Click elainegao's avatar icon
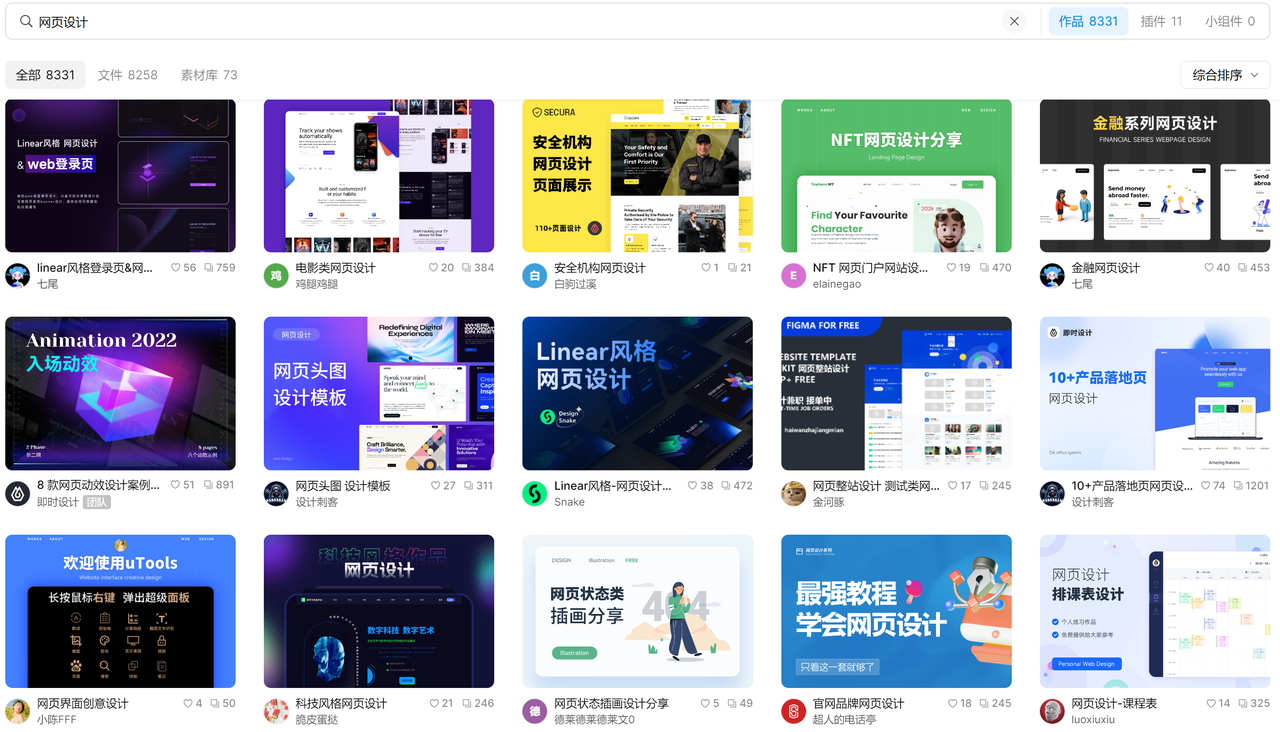Image resolution: width=1280 pixels, height=732 pixels. click(x=793, y=276)
